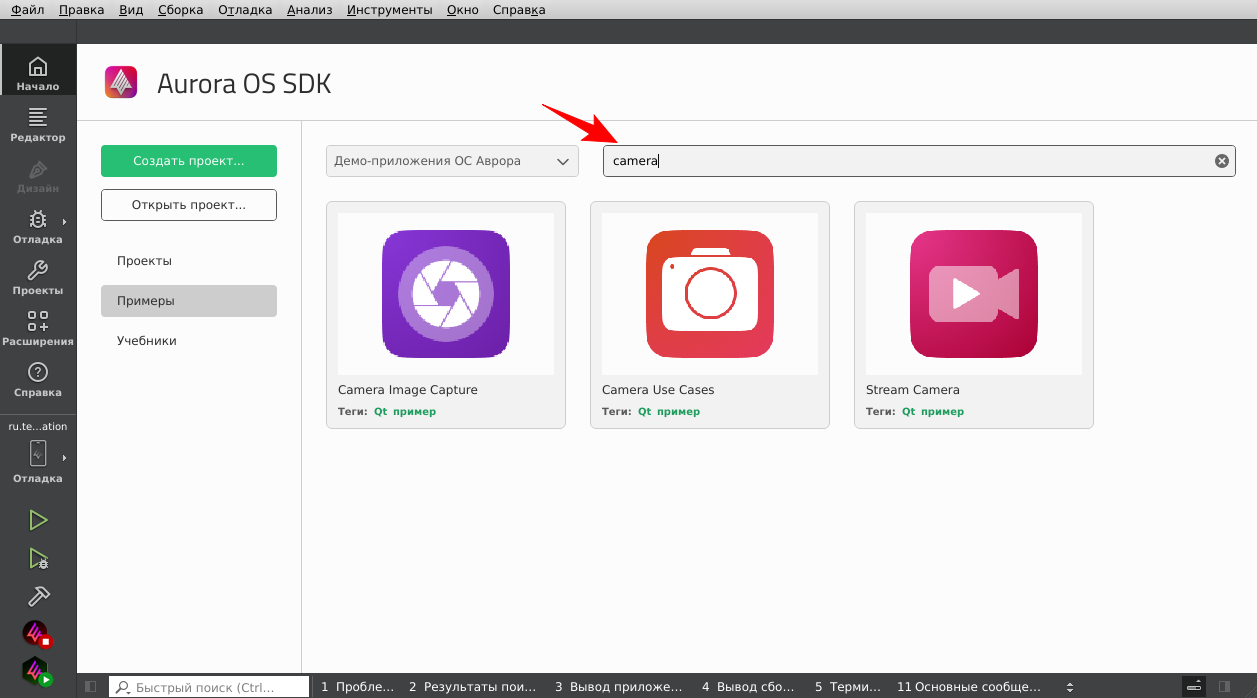Open the Редактор (Editor) mode
The image size is (1257, 698).
tap(38, 124)
